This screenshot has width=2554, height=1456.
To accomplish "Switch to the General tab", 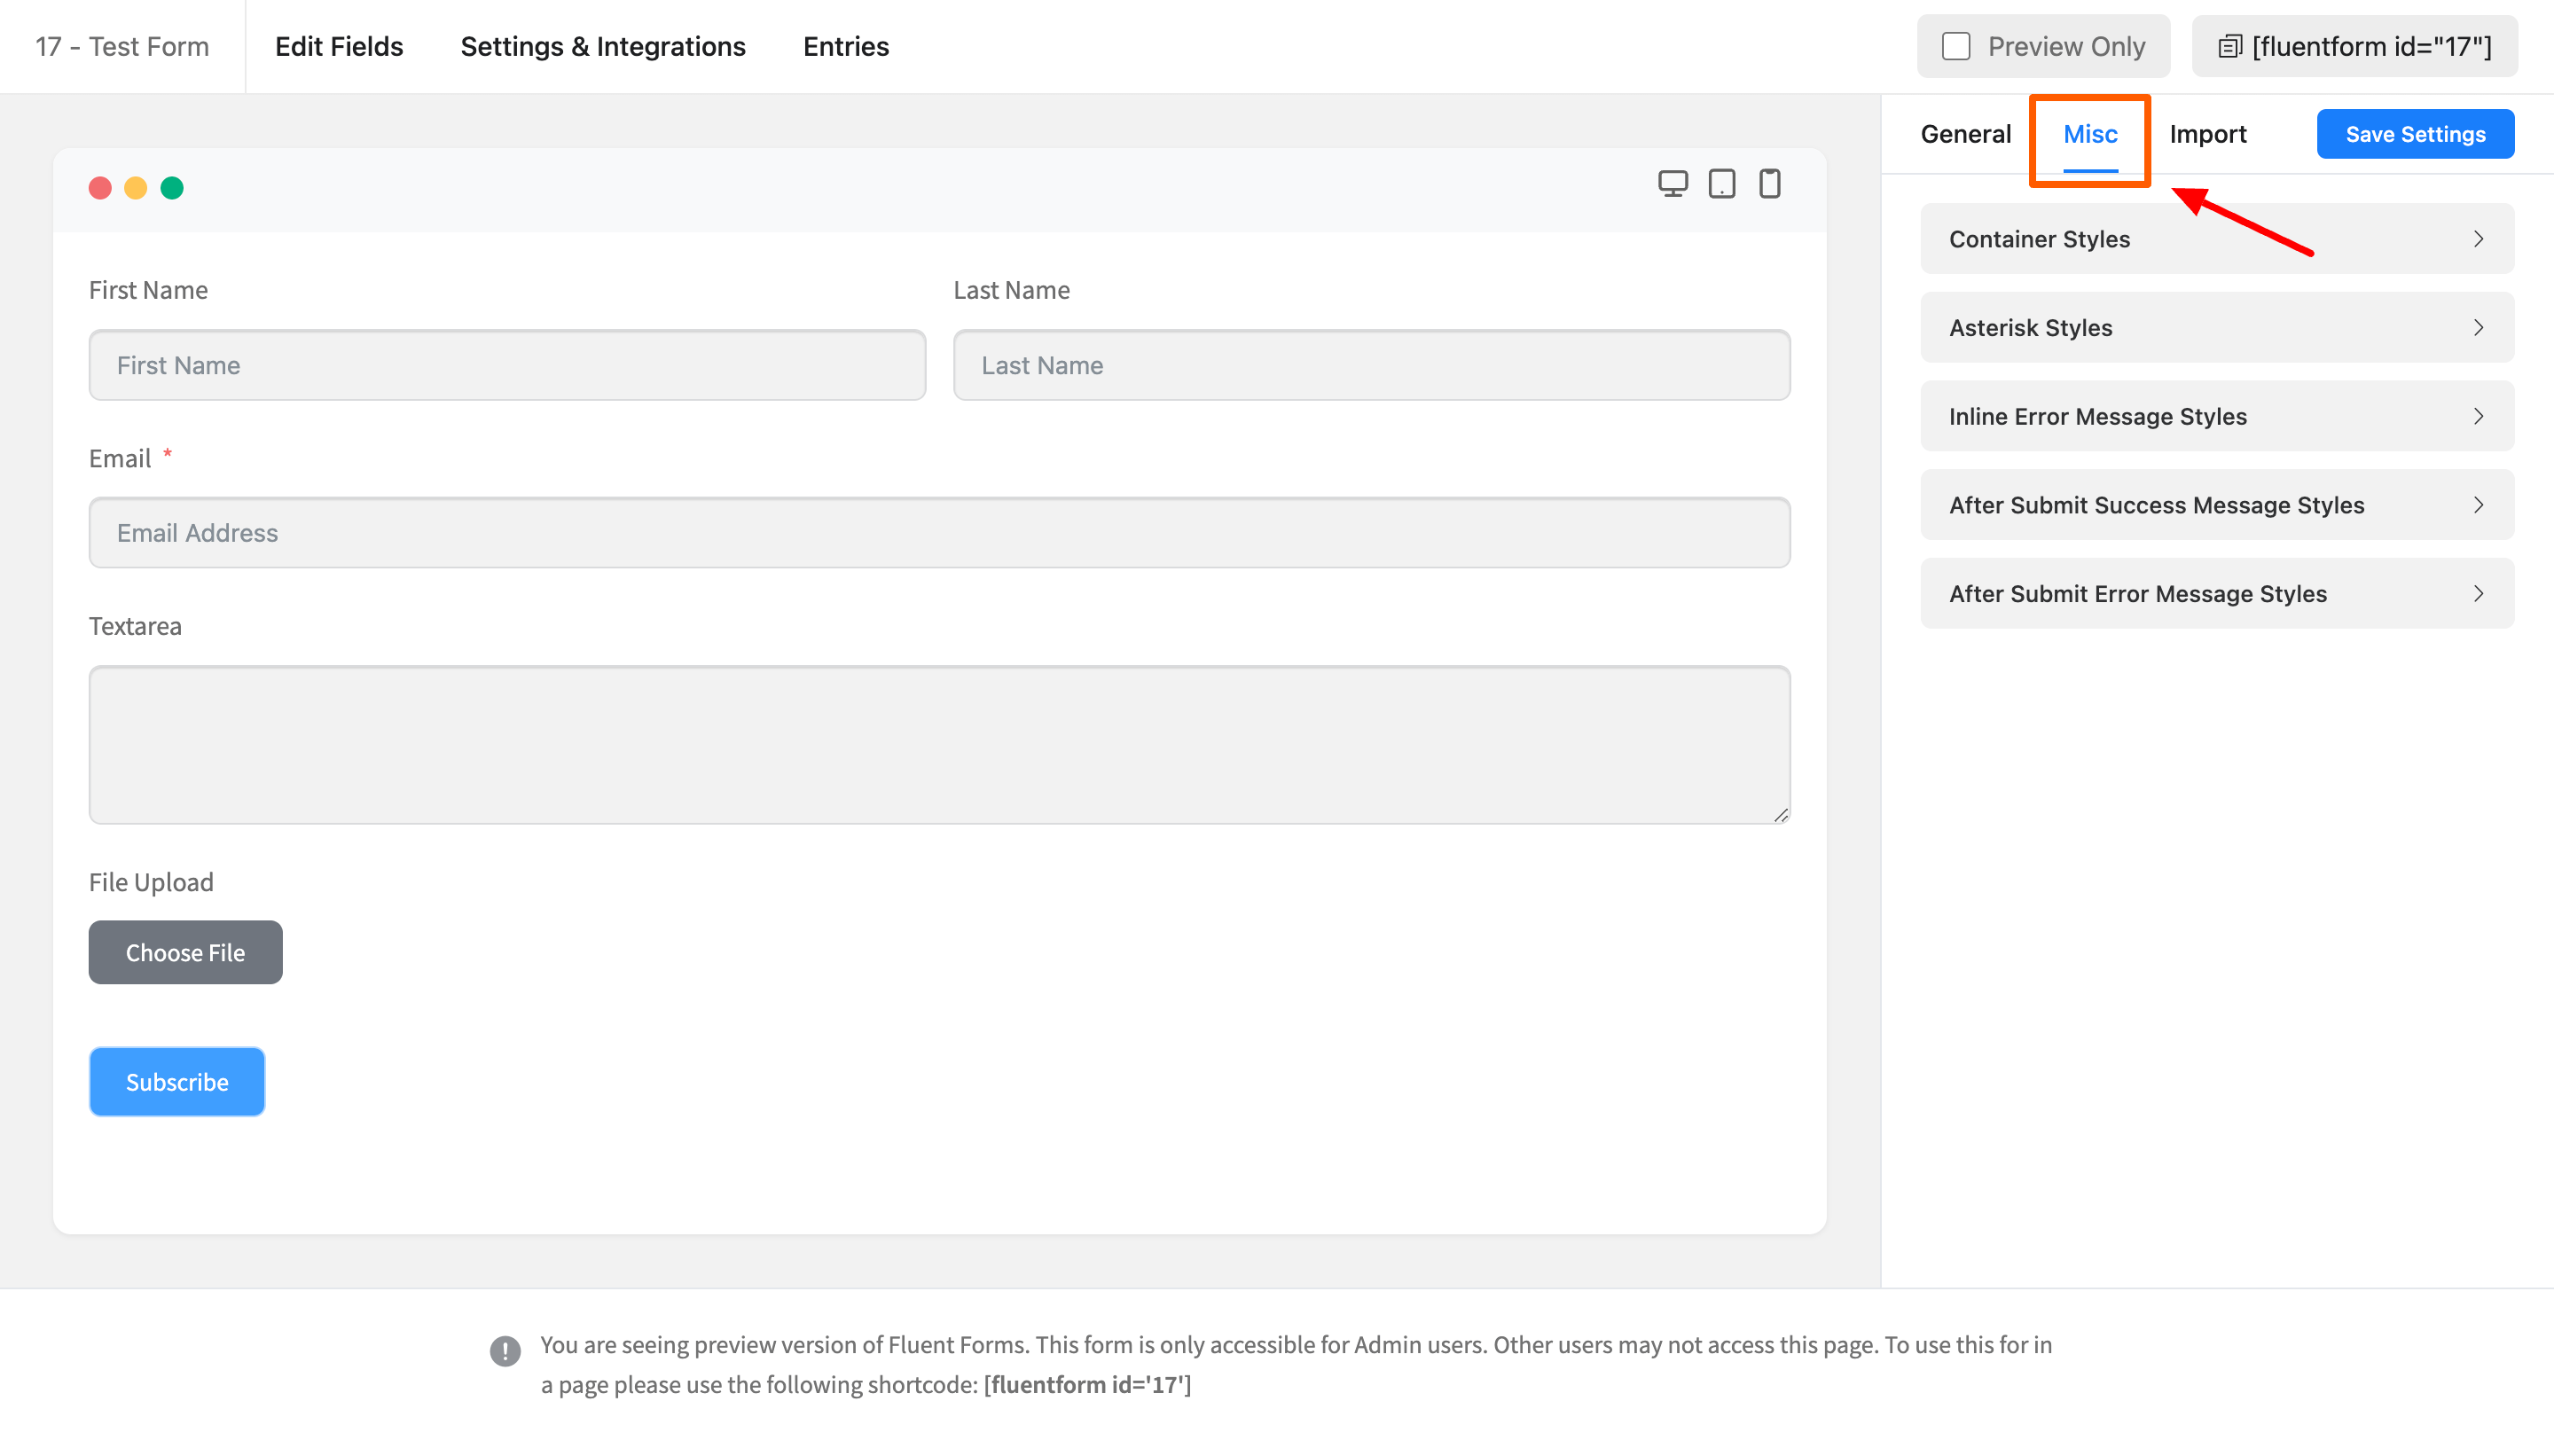I will tap(1965, 134).
